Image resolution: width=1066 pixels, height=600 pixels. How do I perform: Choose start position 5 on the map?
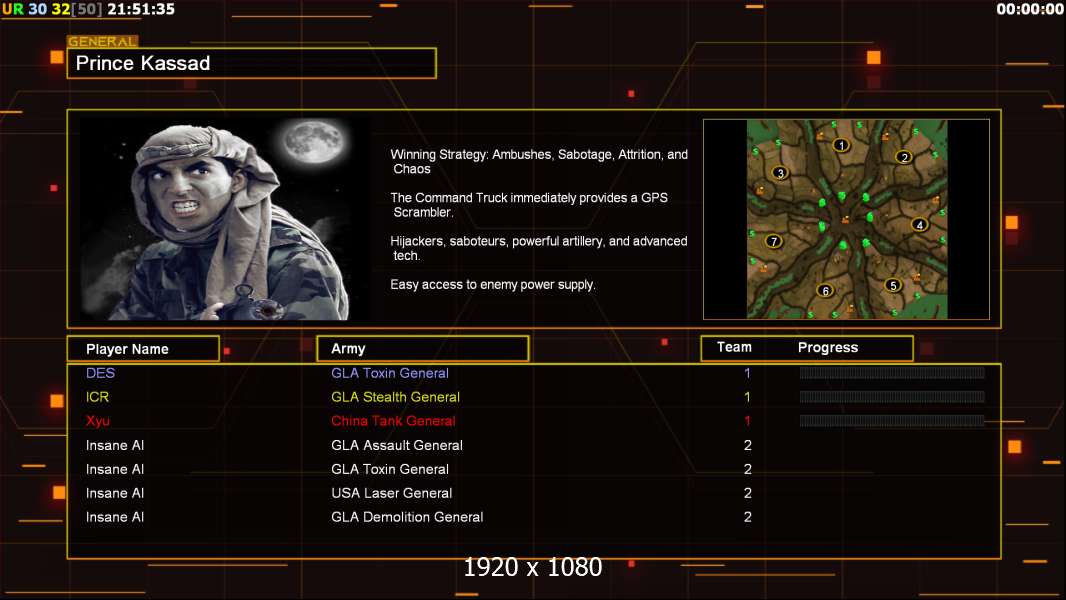click(893, 285)
